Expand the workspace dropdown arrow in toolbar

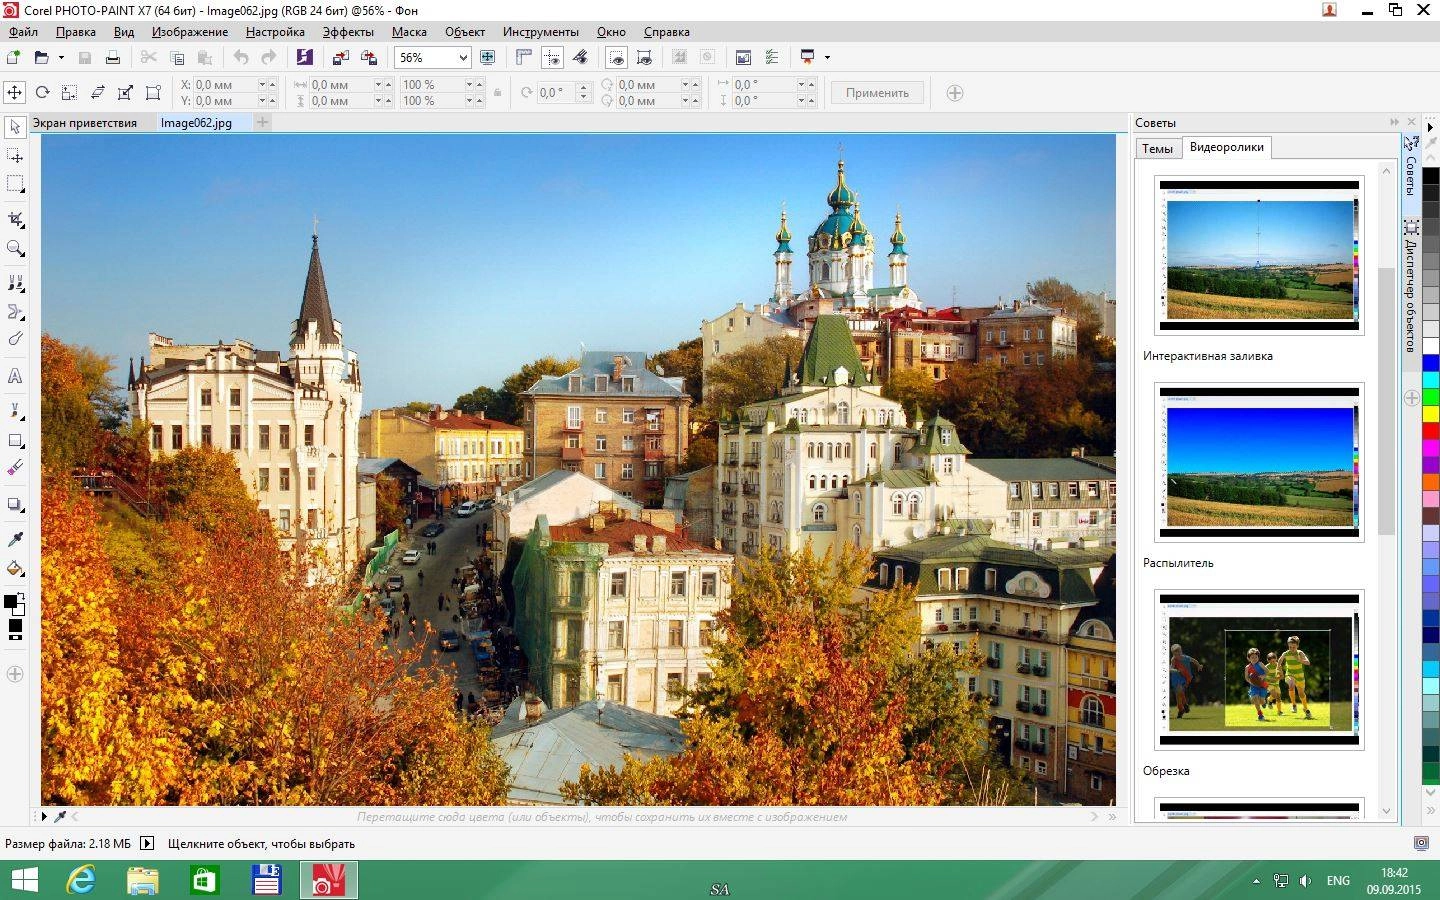click(827, 57)
